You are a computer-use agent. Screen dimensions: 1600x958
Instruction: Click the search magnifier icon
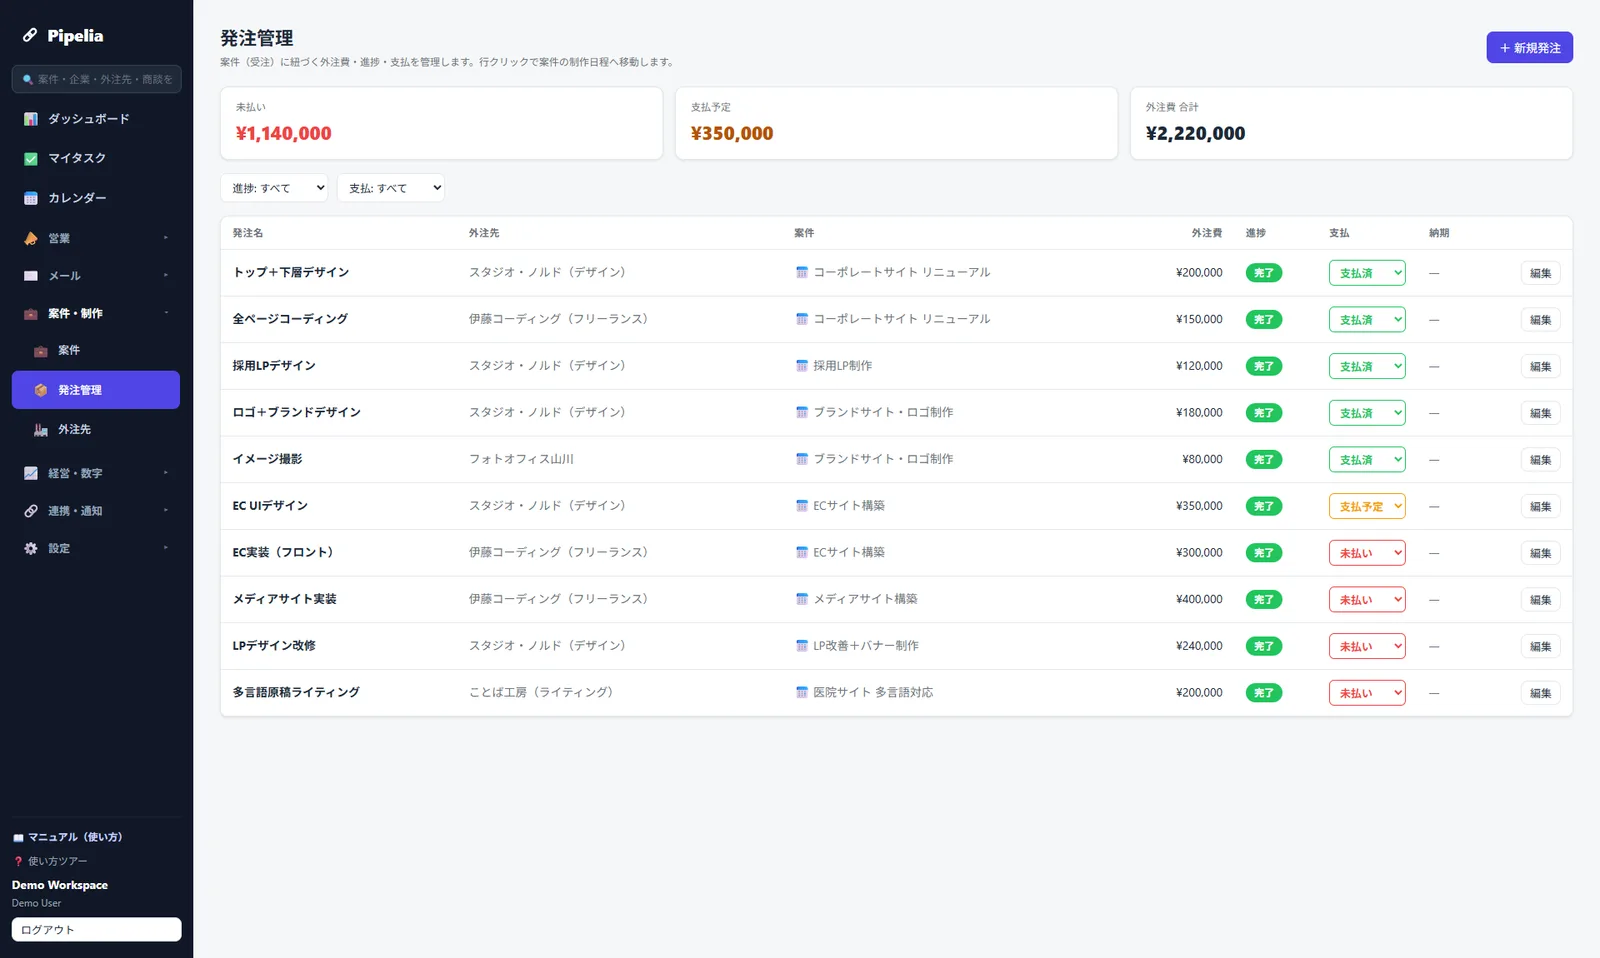(28, 79)
